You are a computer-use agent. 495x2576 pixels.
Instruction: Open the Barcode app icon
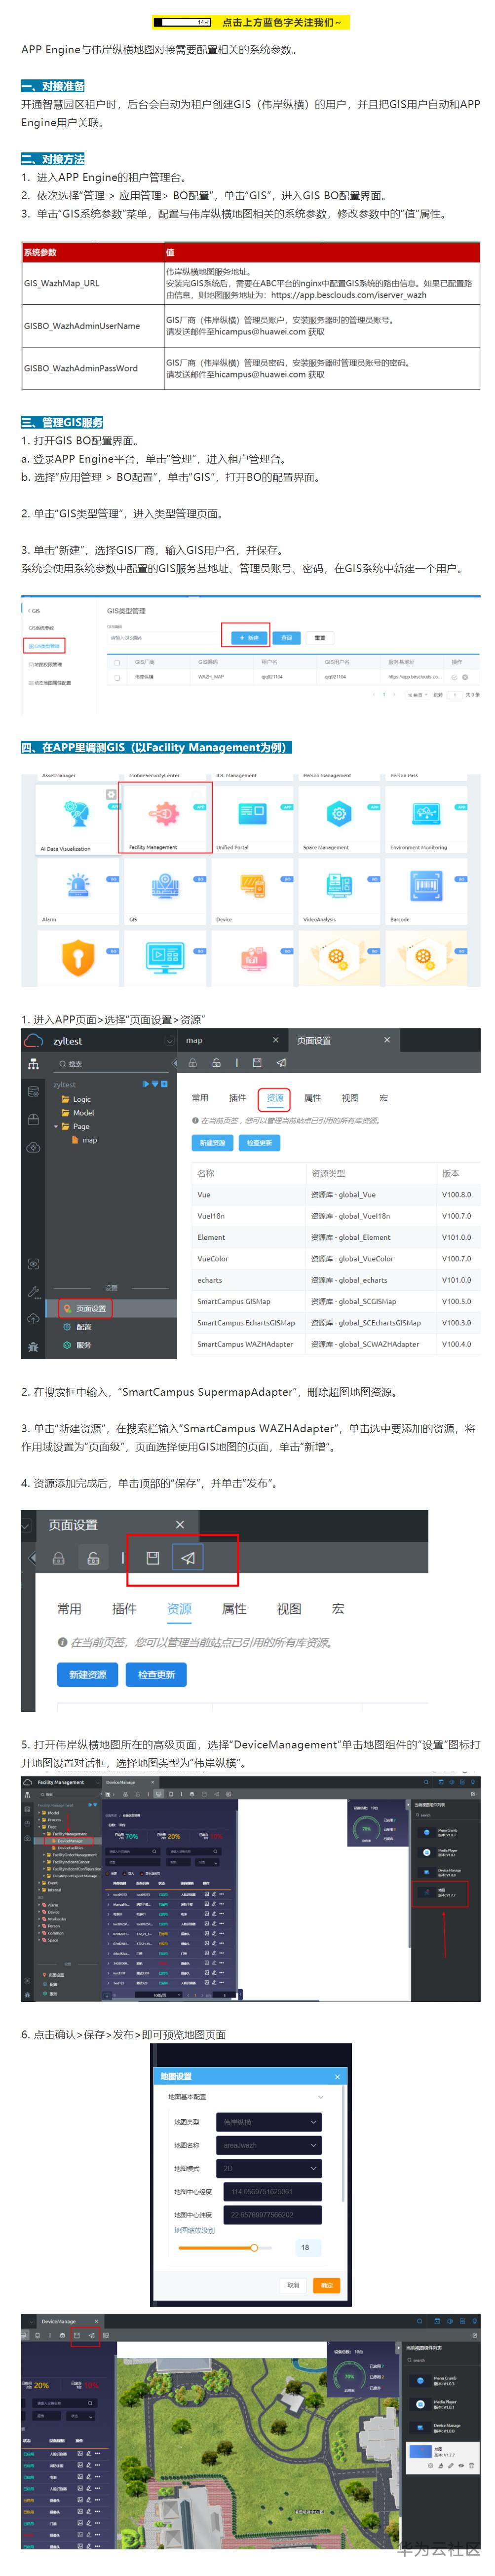point(427,886)
